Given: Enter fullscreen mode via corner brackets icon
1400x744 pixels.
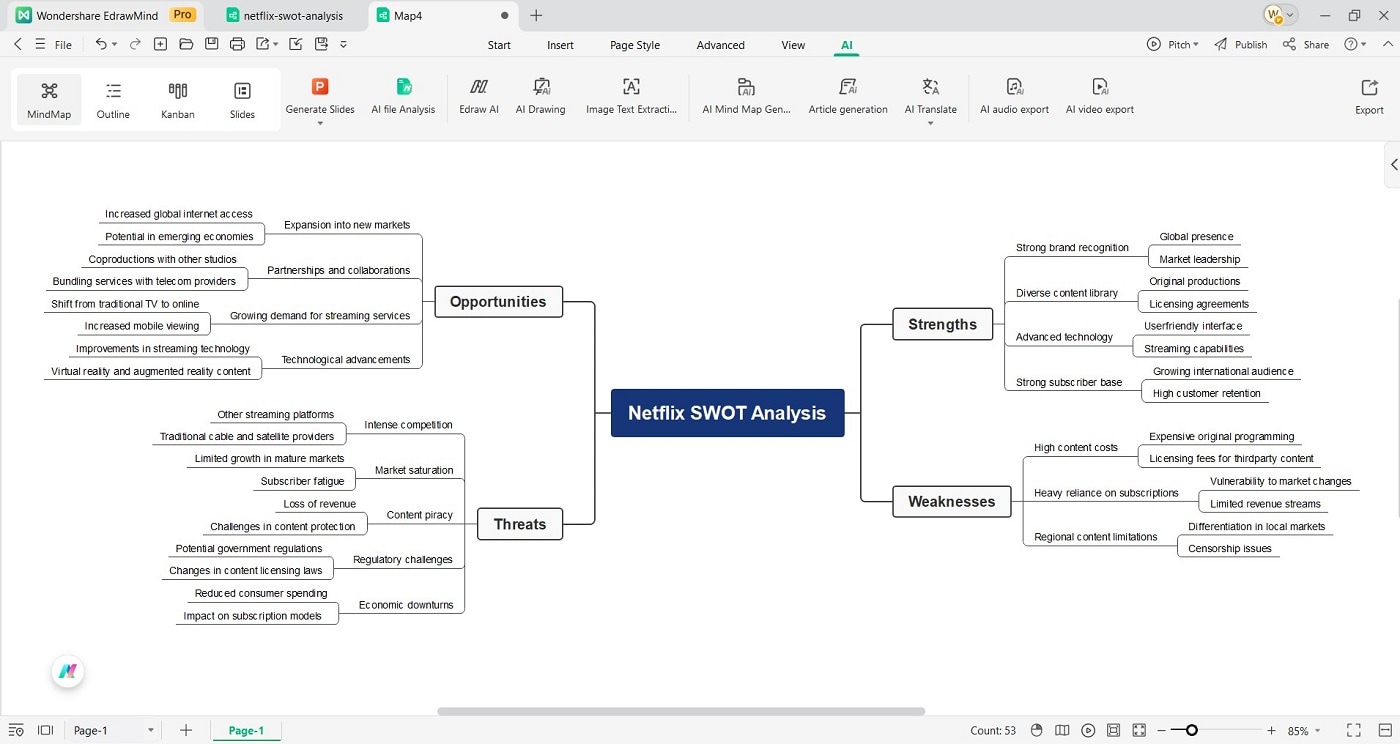Looking at the screenshot, I should [1353, 730].
